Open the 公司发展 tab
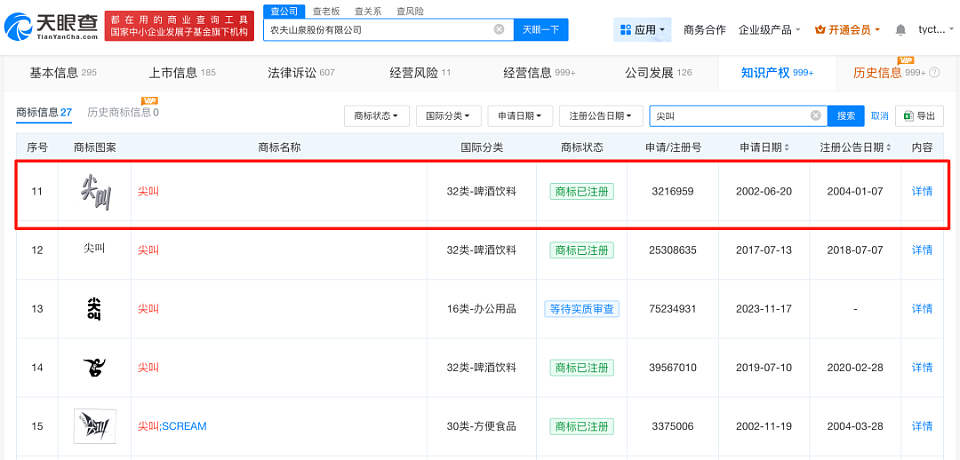This screenshot has width=960, height=460. [658, 73]
